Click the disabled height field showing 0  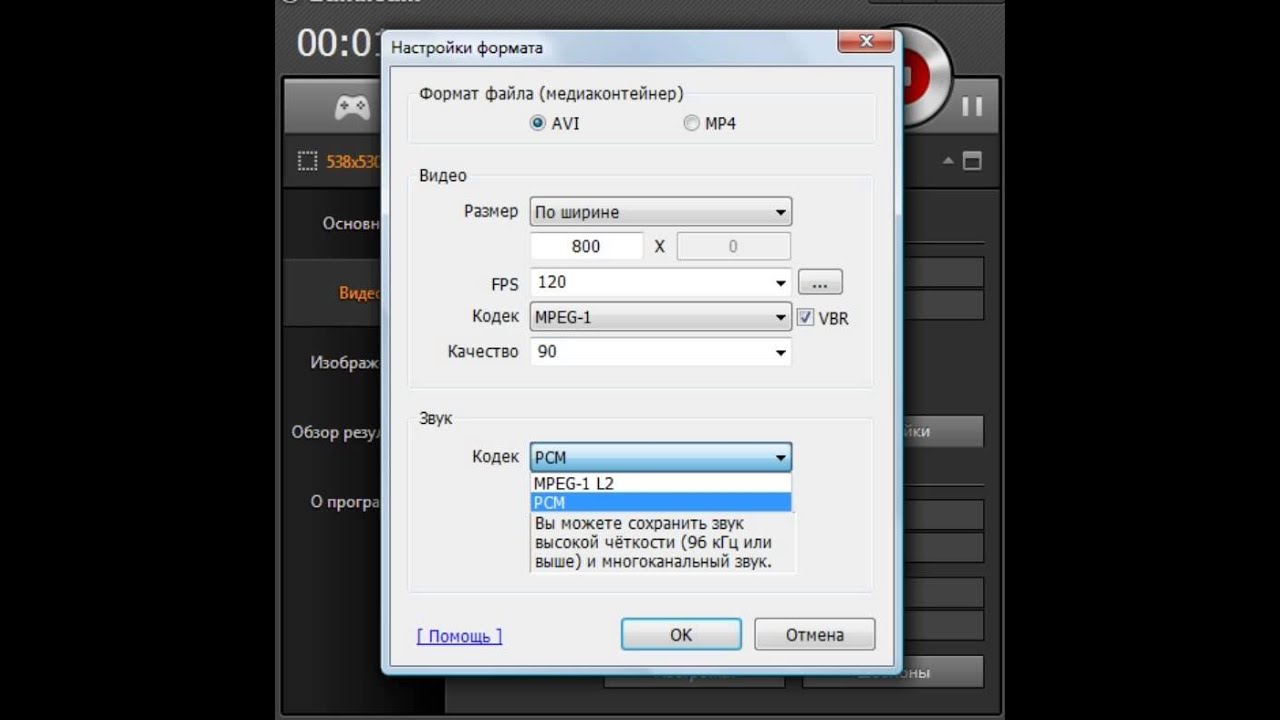point(733,246)
